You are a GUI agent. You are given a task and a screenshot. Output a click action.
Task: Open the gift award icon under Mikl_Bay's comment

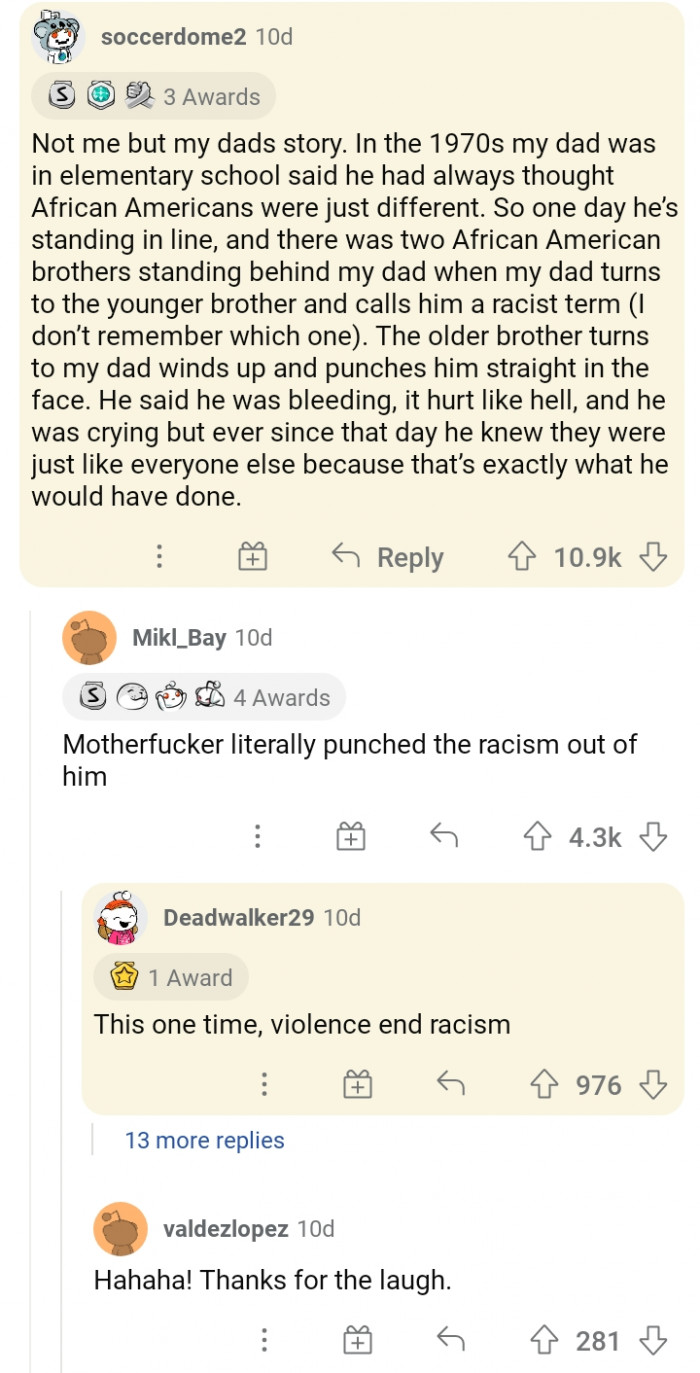point(350,838)
